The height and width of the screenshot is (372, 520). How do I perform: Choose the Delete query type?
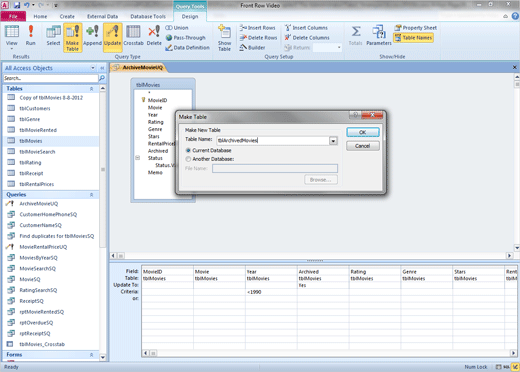154,35
